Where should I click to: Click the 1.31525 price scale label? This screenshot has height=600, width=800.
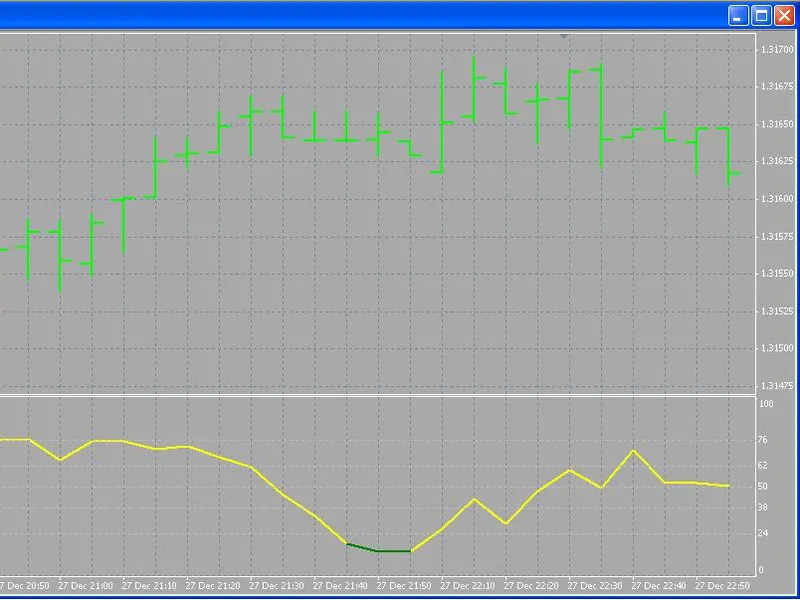pyautogui.click(x=777, y=311)
